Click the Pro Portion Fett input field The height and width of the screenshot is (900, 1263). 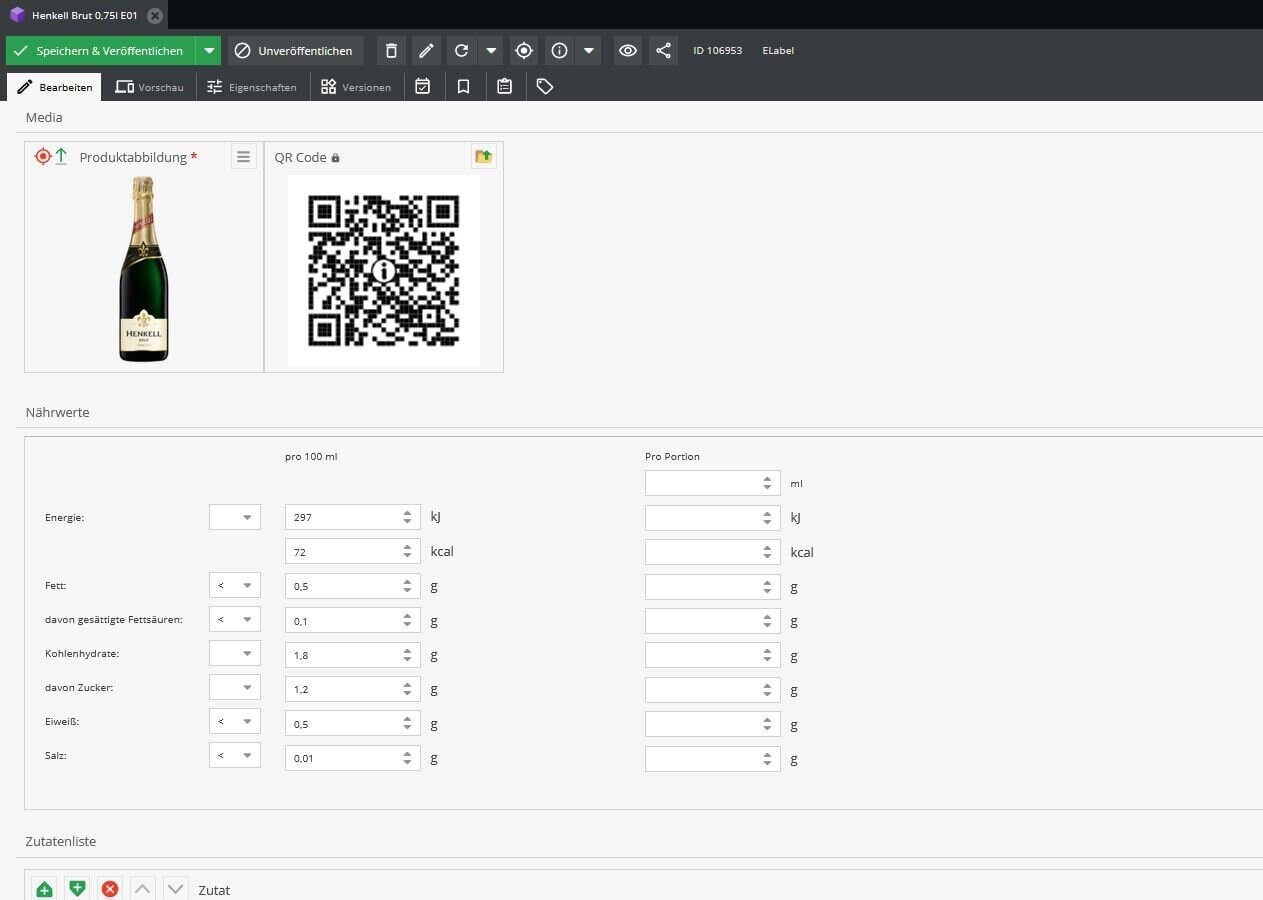(x=713, y=586)
